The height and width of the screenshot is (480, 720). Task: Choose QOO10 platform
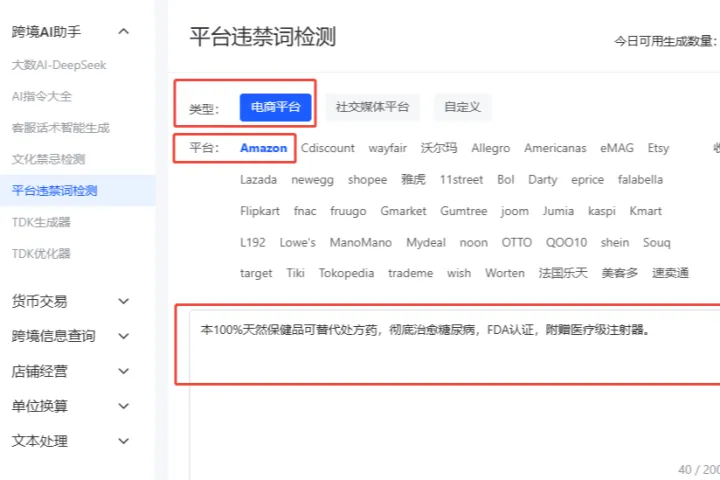[566, 242]
